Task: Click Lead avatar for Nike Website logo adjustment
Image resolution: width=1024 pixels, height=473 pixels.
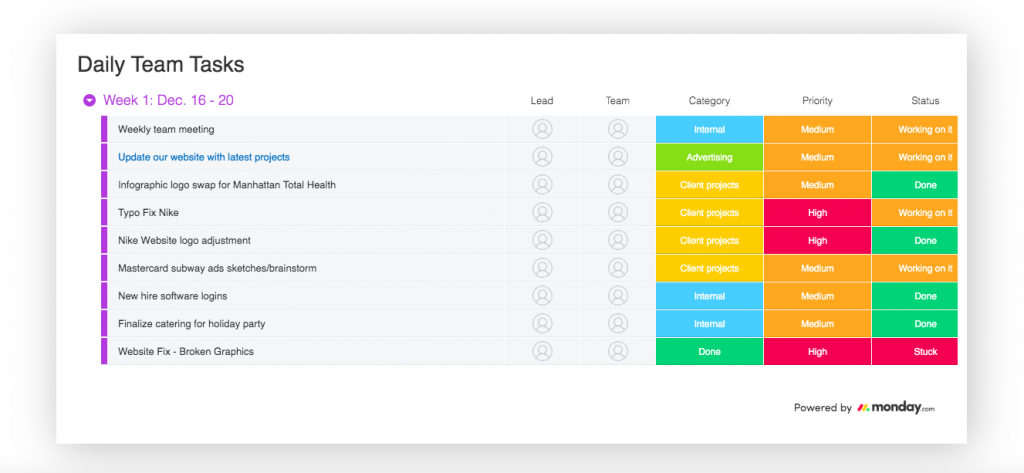Action: 542,240
